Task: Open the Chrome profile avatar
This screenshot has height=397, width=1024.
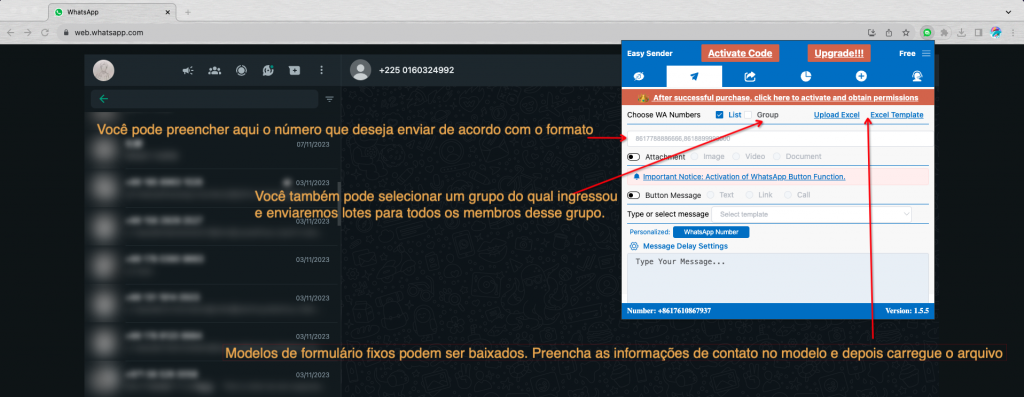Action: (996, 32)
